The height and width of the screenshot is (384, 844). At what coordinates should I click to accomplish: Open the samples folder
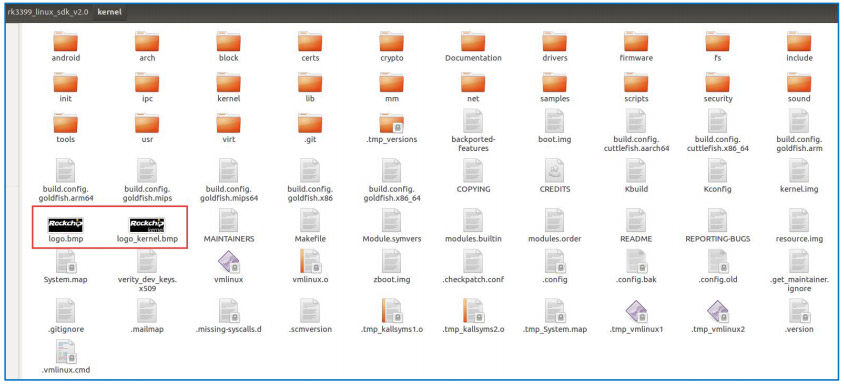[x=554, y=82]
